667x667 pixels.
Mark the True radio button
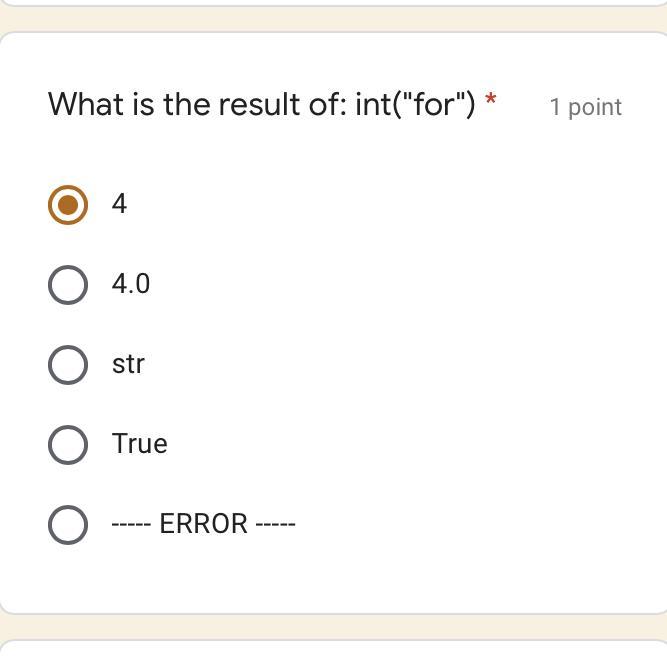[67, 445]
